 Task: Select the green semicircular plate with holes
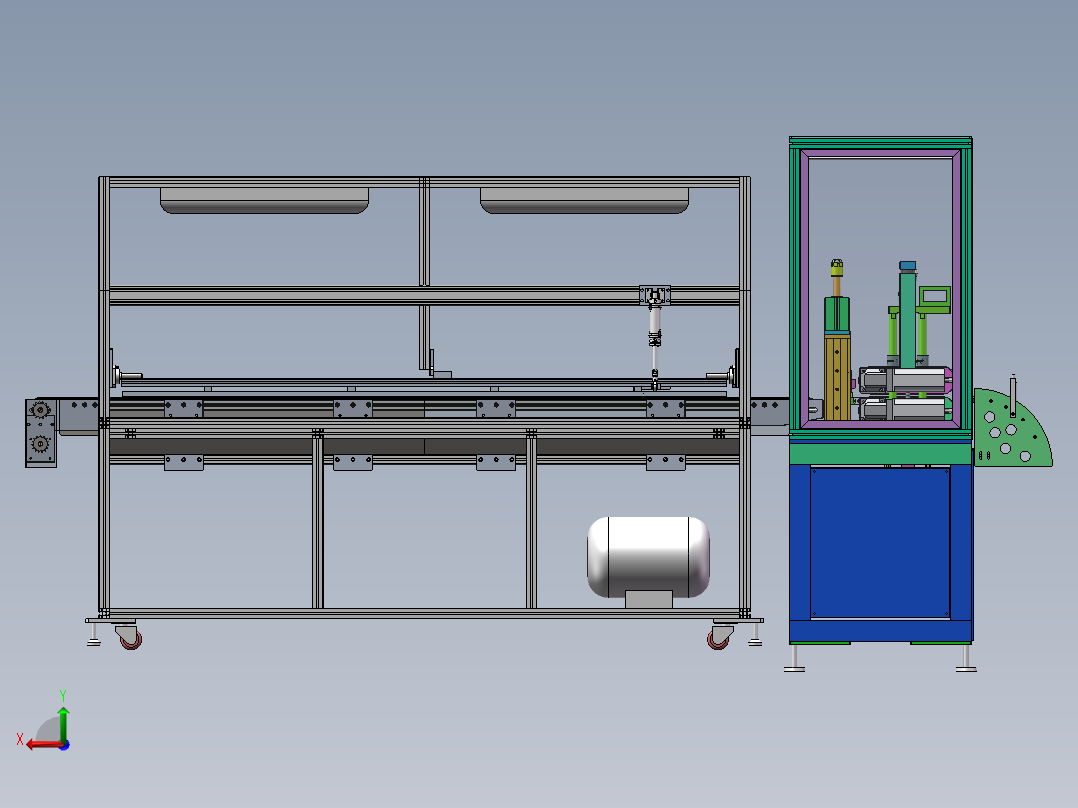tap(1012, 430)
